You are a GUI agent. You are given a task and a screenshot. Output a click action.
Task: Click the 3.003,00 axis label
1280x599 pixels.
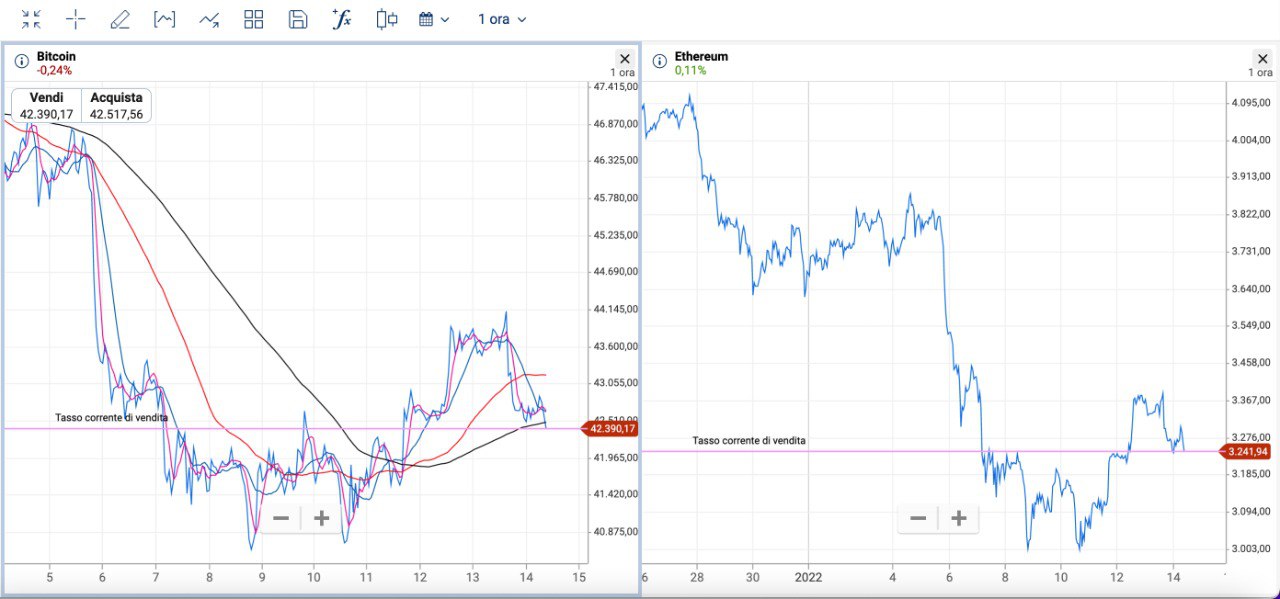1251,548
